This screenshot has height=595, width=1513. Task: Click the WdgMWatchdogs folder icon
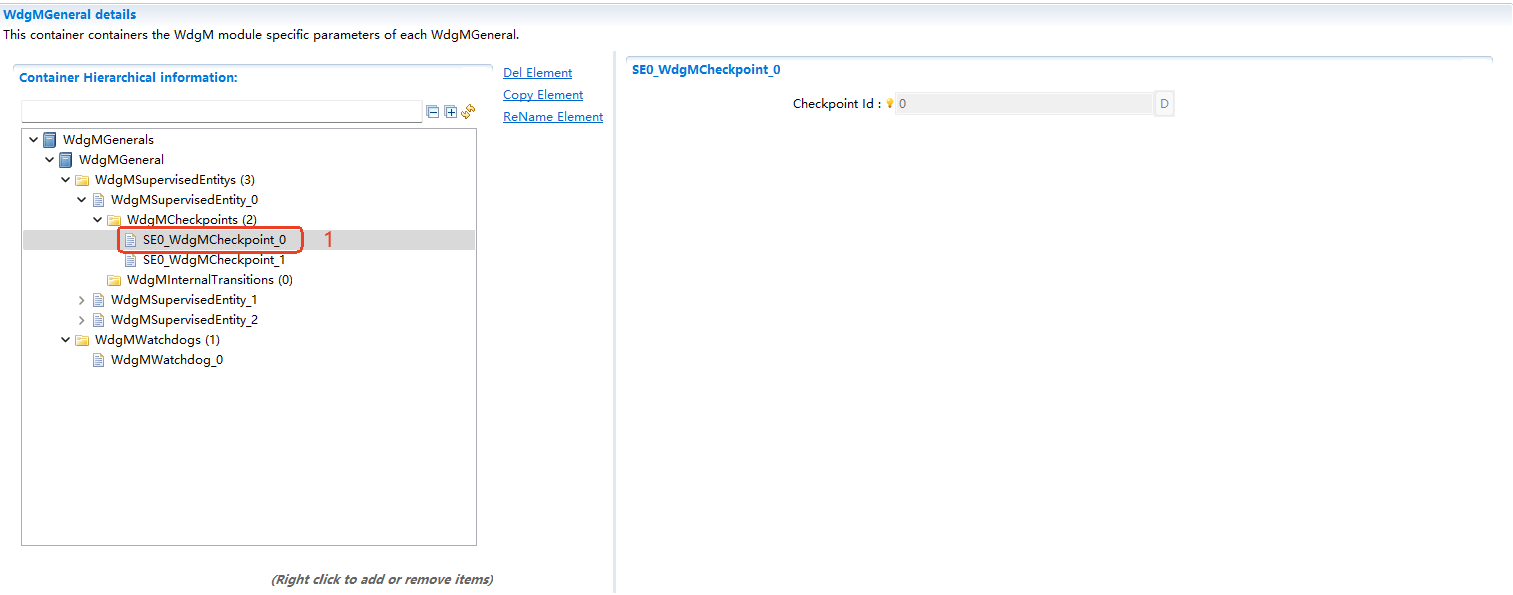coord(82,340)
